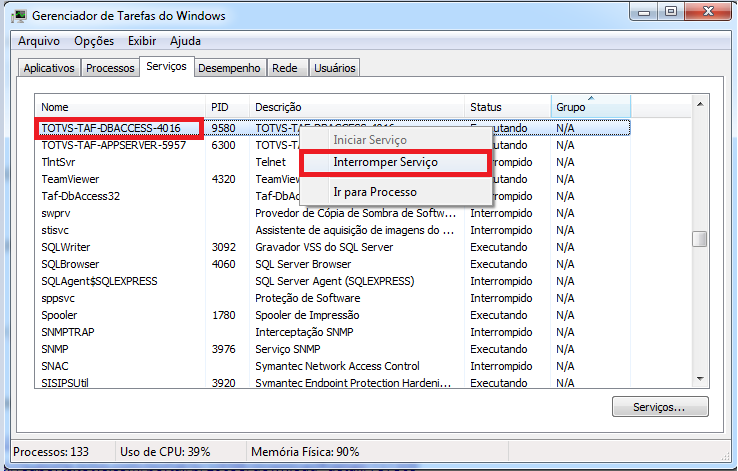The width and height of the screenshot is (738, 471).
Task: Open the Exibir menu
Action: (142, 41)
